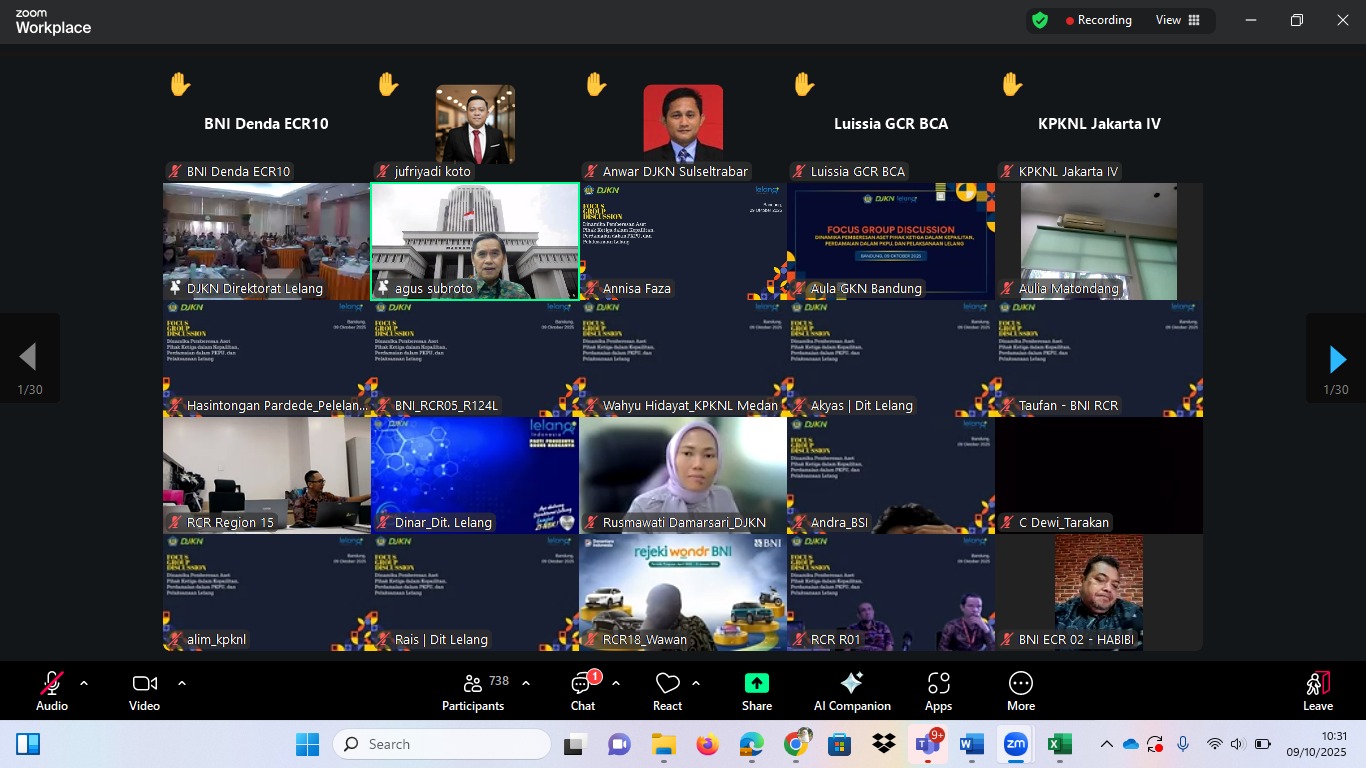The image size is (1366, 768).
Task: Expand the Video options arrow
Action: (182, 683)
